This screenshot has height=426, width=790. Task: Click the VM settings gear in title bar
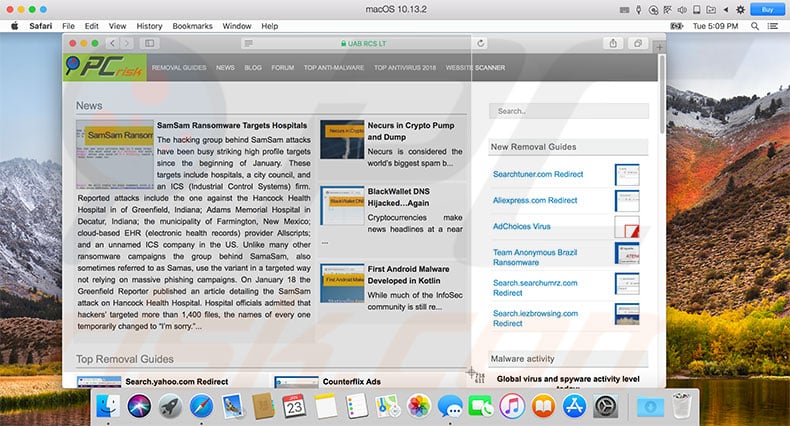741,10
